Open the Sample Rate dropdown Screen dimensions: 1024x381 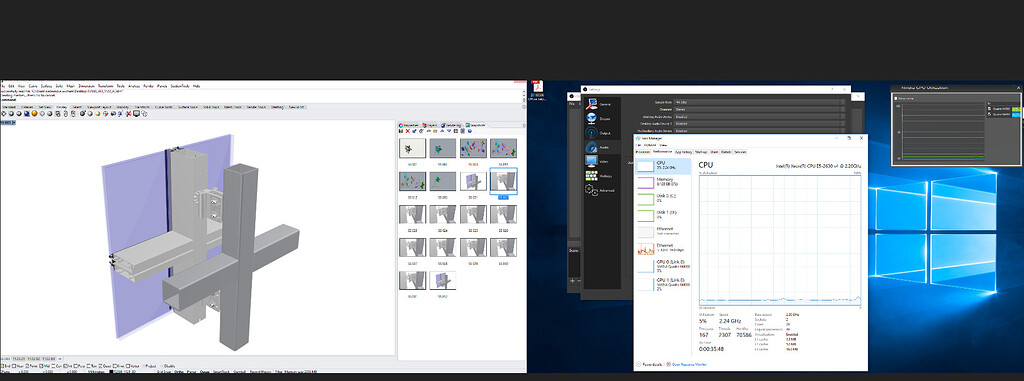pyautogui.click(x=760, y=102)
